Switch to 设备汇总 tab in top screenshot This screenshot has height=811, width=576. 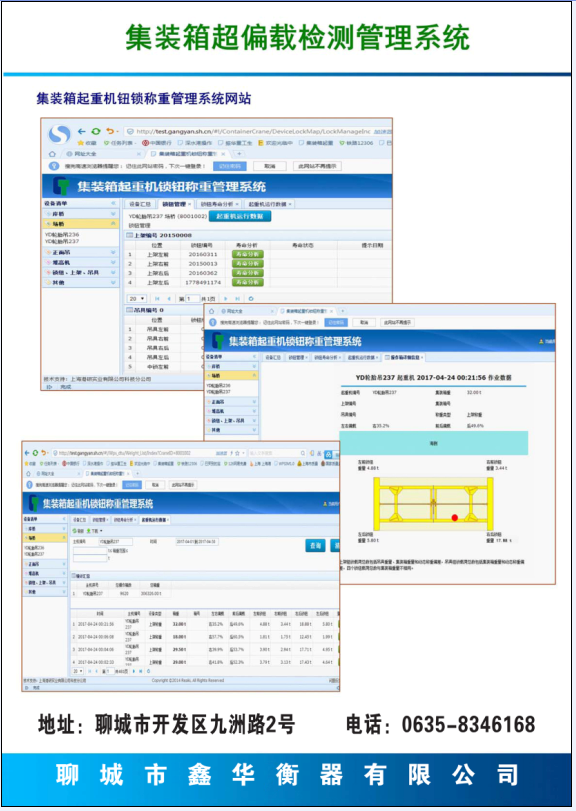[x=140, y=204]
